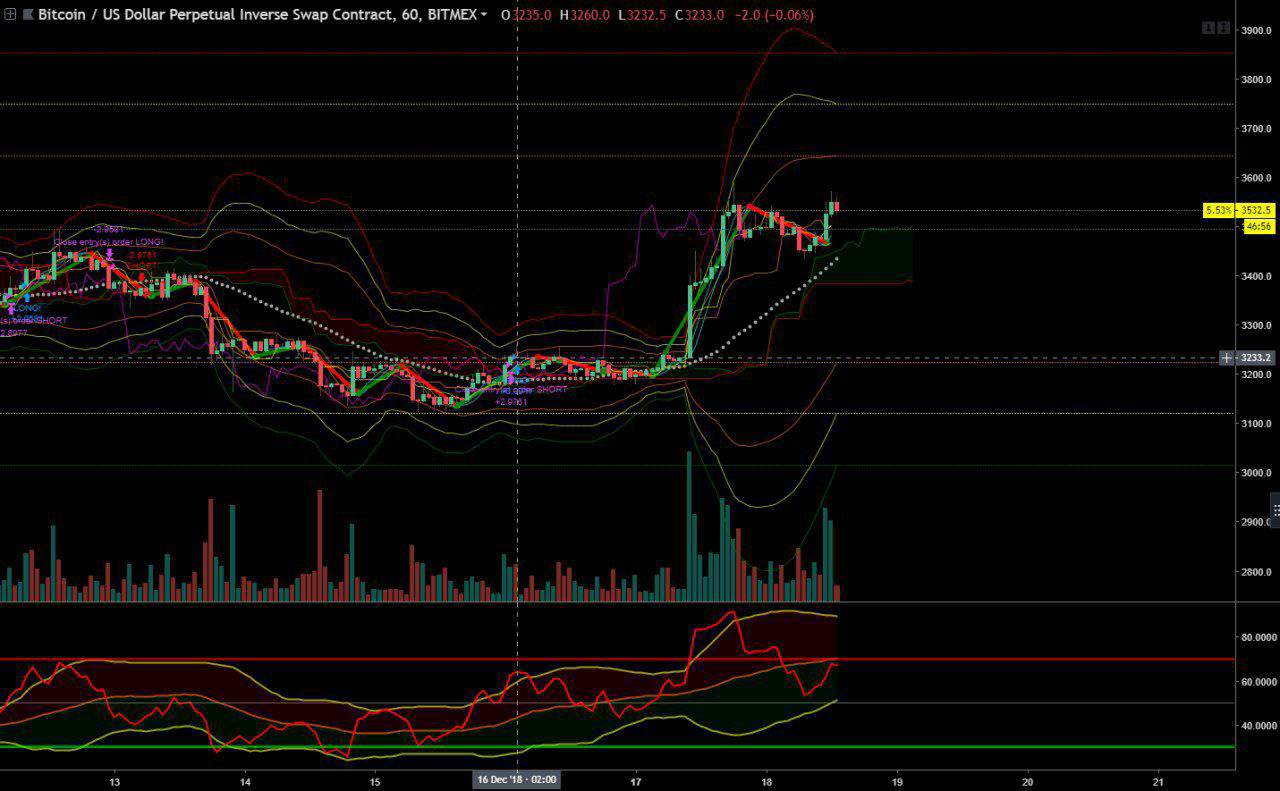The image size is (1280, 791).
Task: Click the 'Close entry(s) order LONG!' annotation
Action: tap(108, 242)
